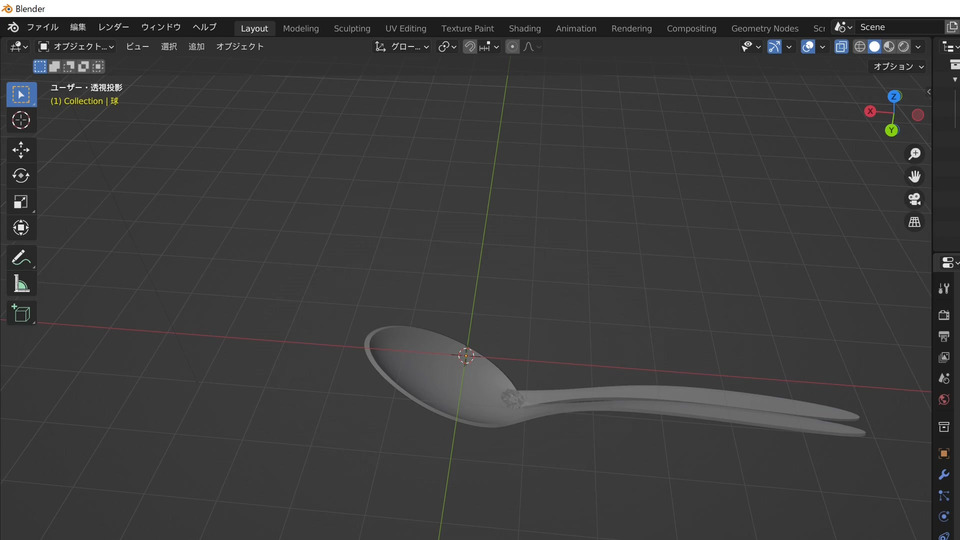Click the Z axis on navigation gizmo
Screen dimensions: 960x540
coord(894,96)
